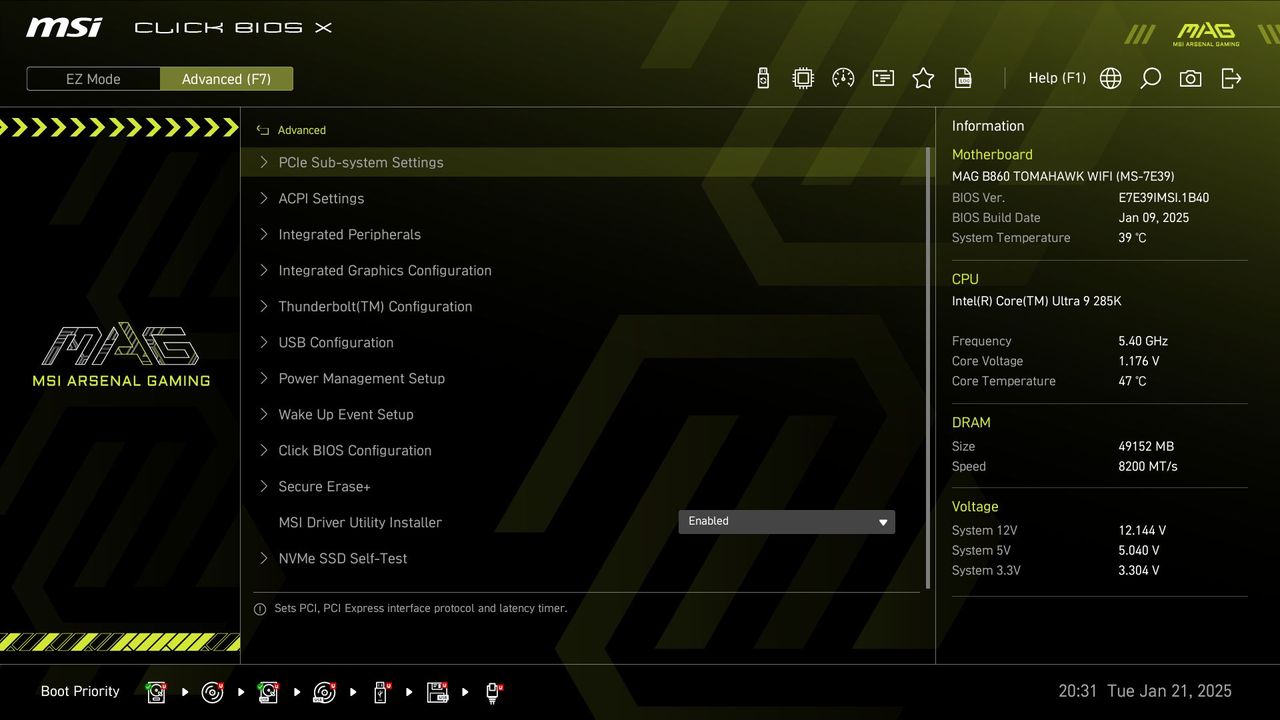Open the CPU chip settings icon
The height and width of the screenshot is (720, 1280).
[803, 78]
